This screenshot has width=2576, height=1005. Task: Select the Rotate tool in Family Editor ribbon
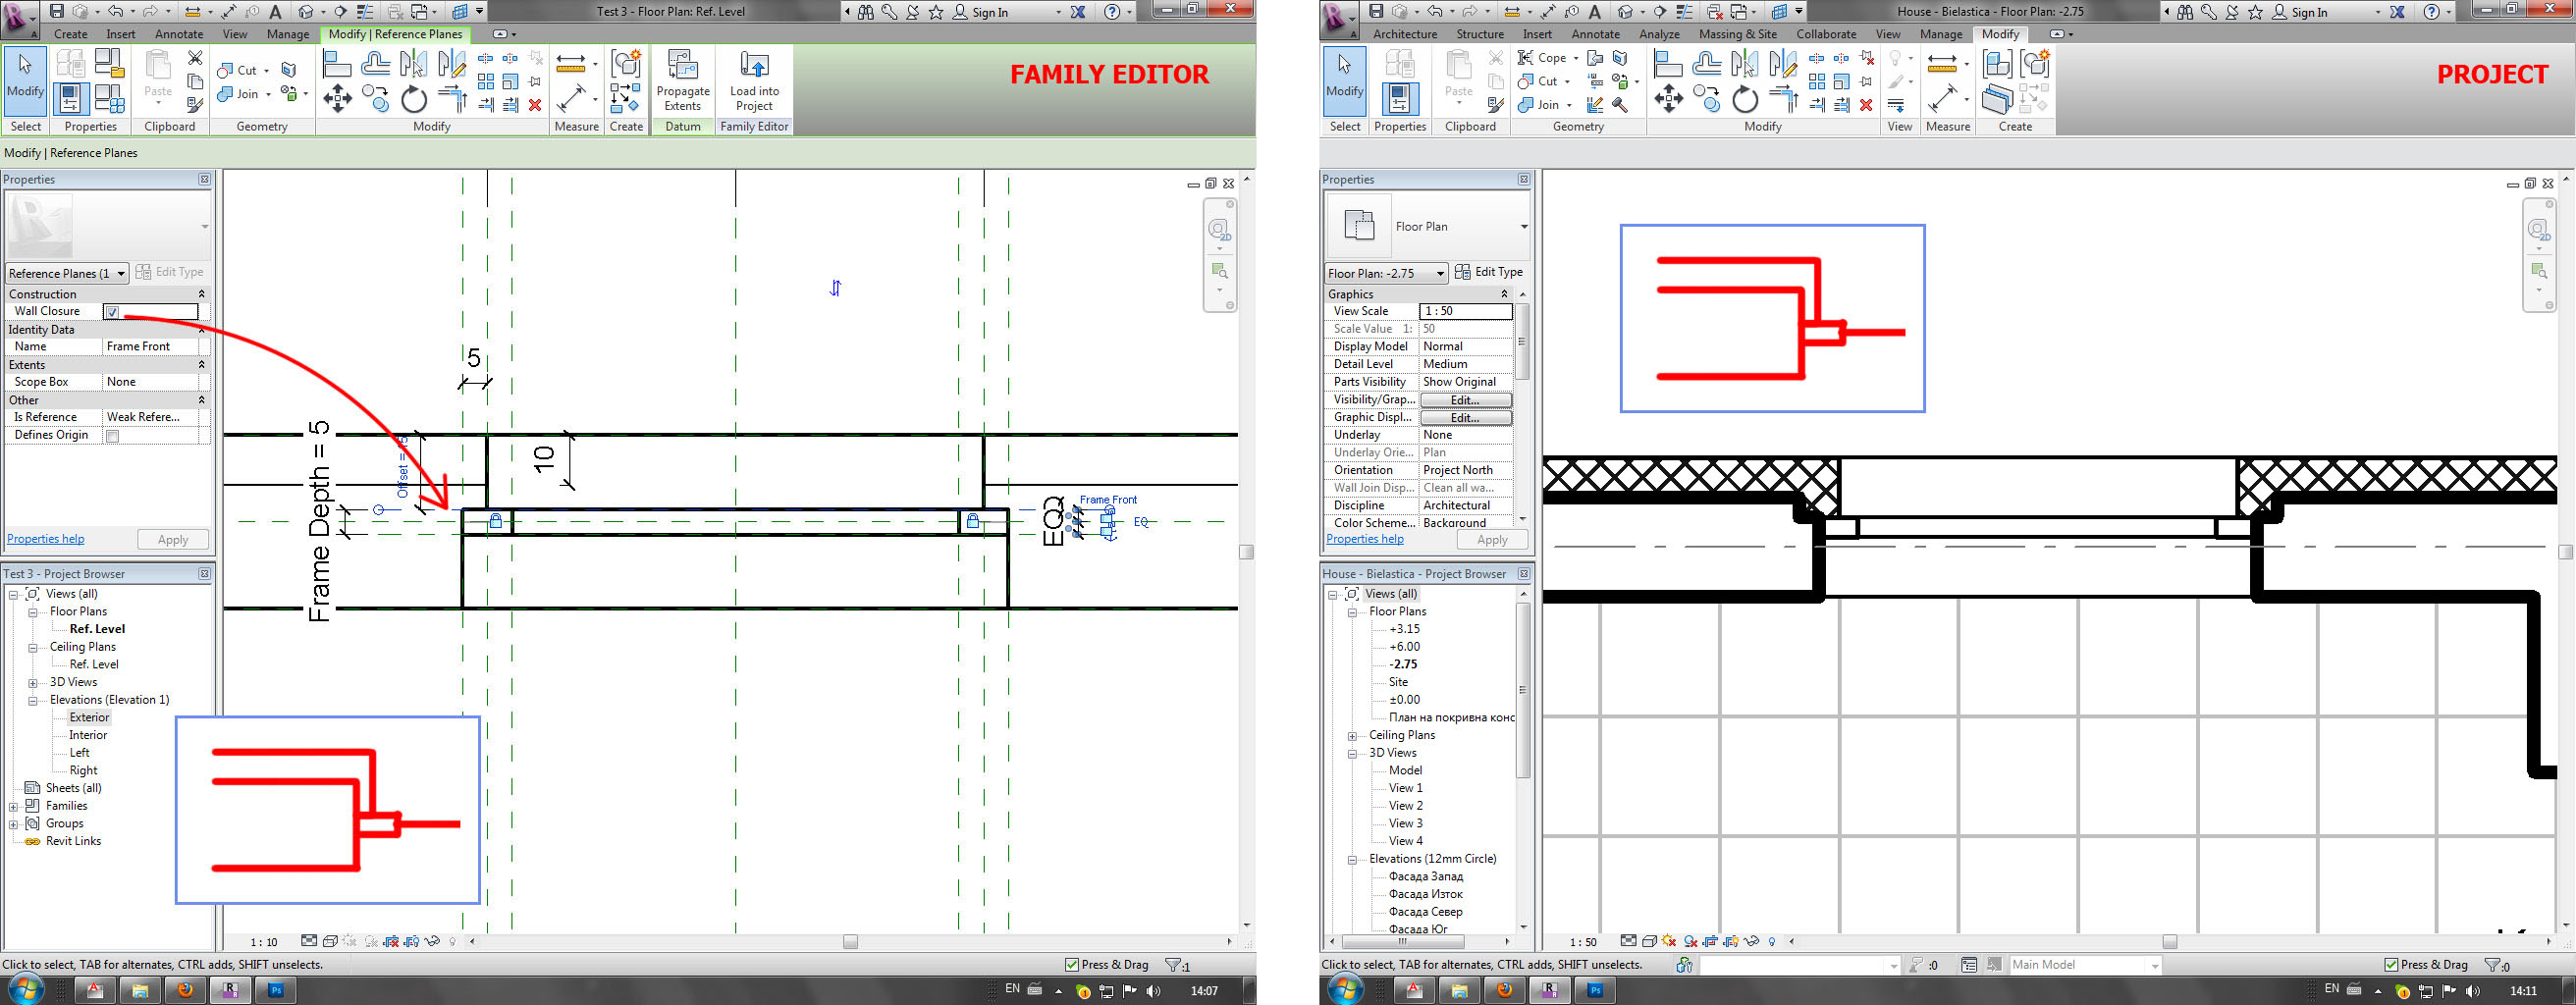click(x=413, y=98)
